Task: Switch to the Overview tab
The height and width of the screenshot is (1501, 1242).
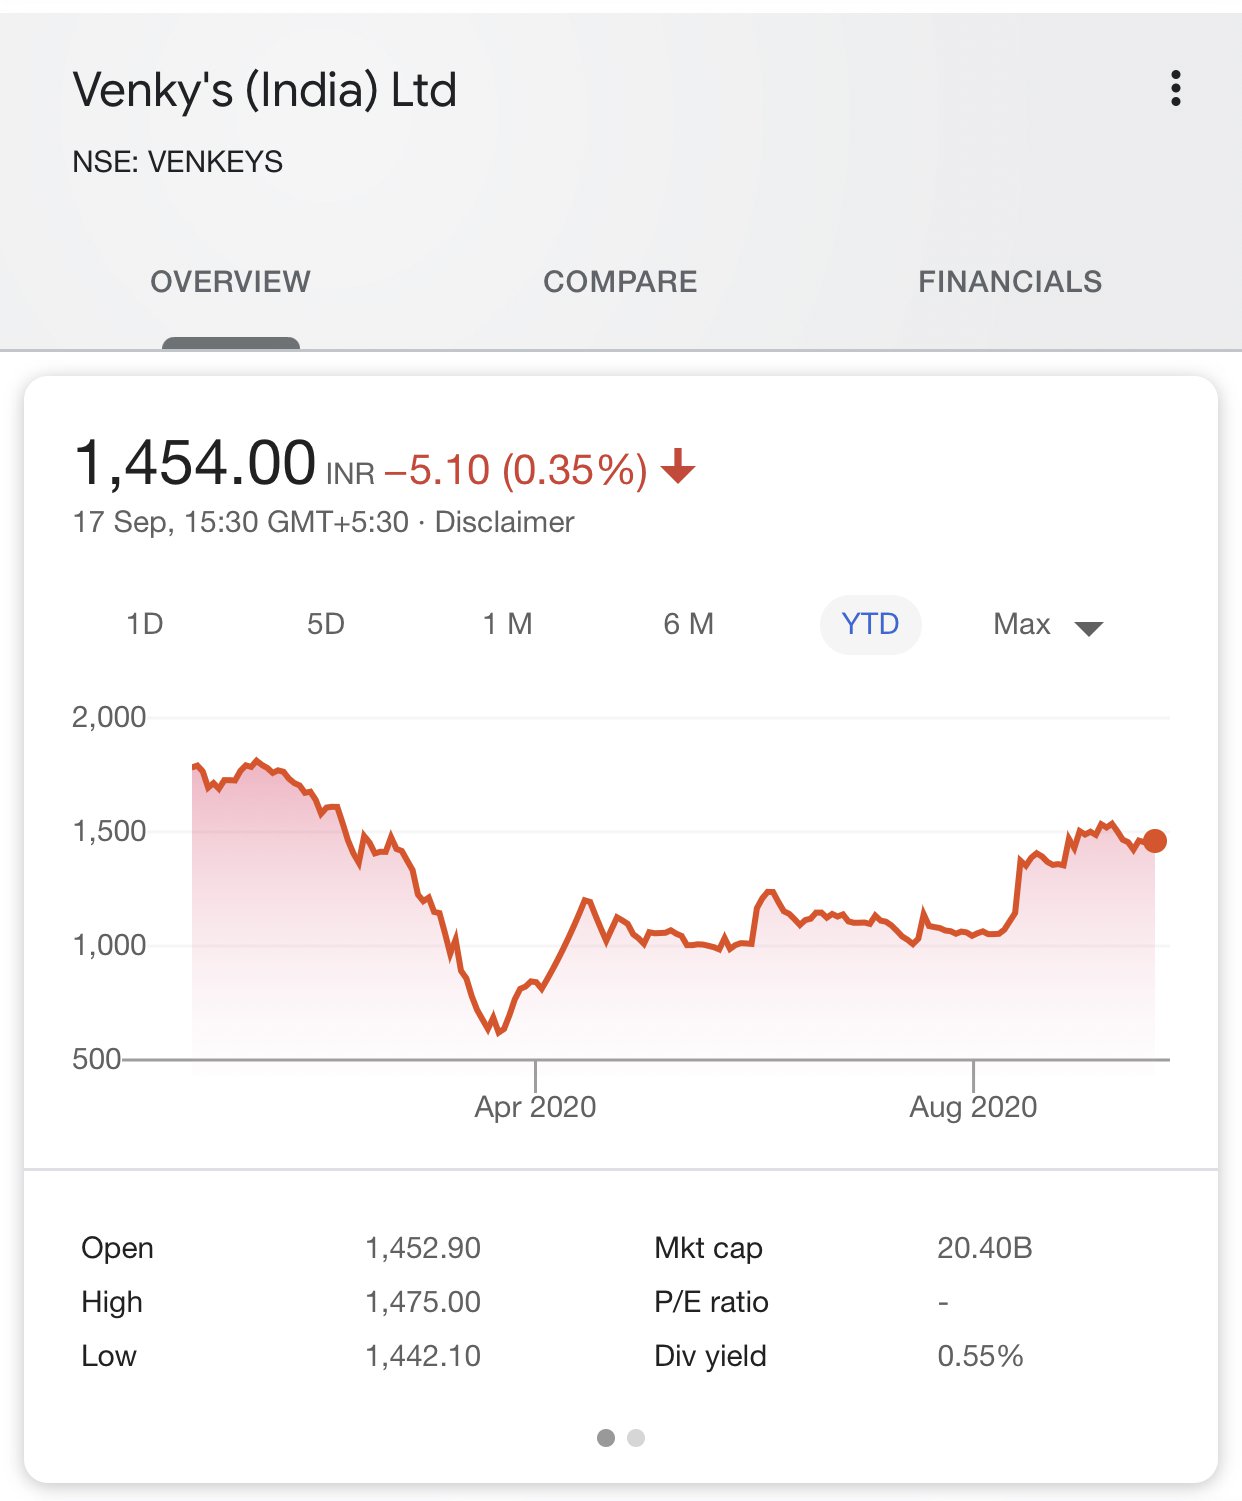Action: [x=230, y=282]
